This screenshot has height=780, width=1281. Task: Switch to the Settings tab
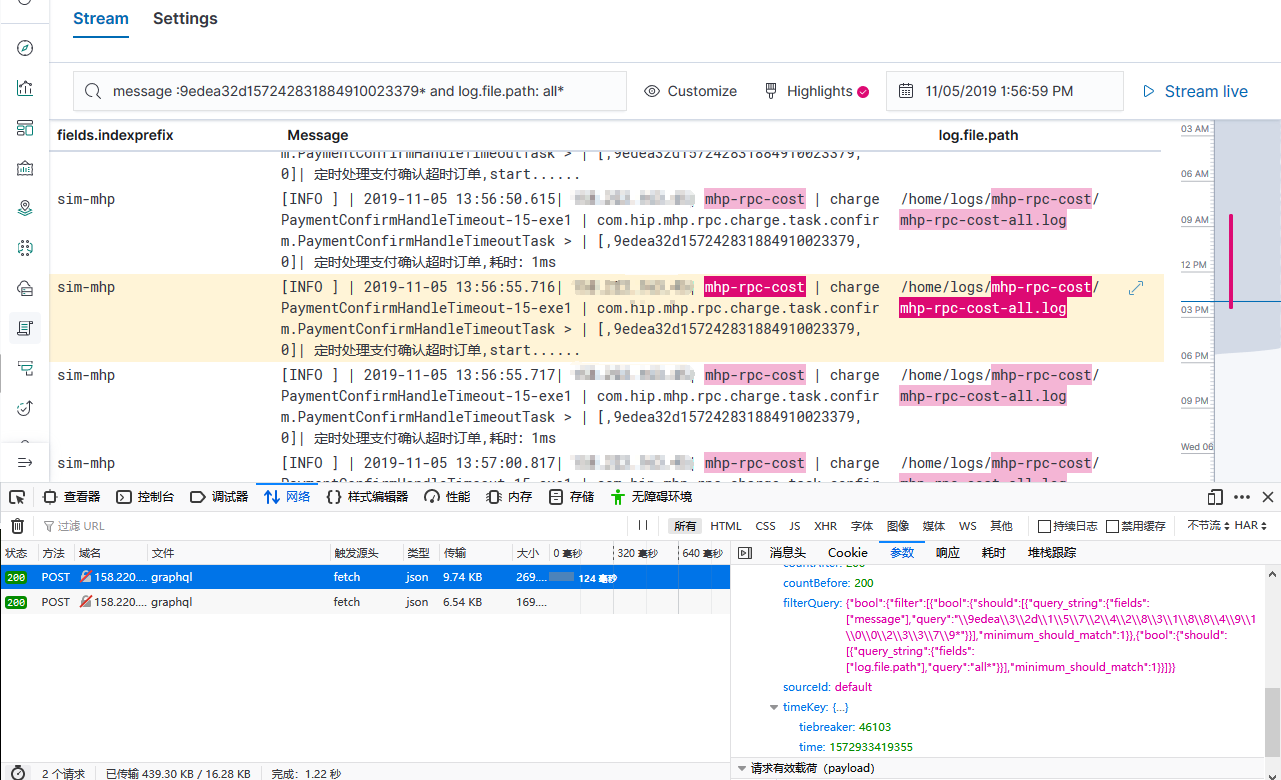coord(185,19)
